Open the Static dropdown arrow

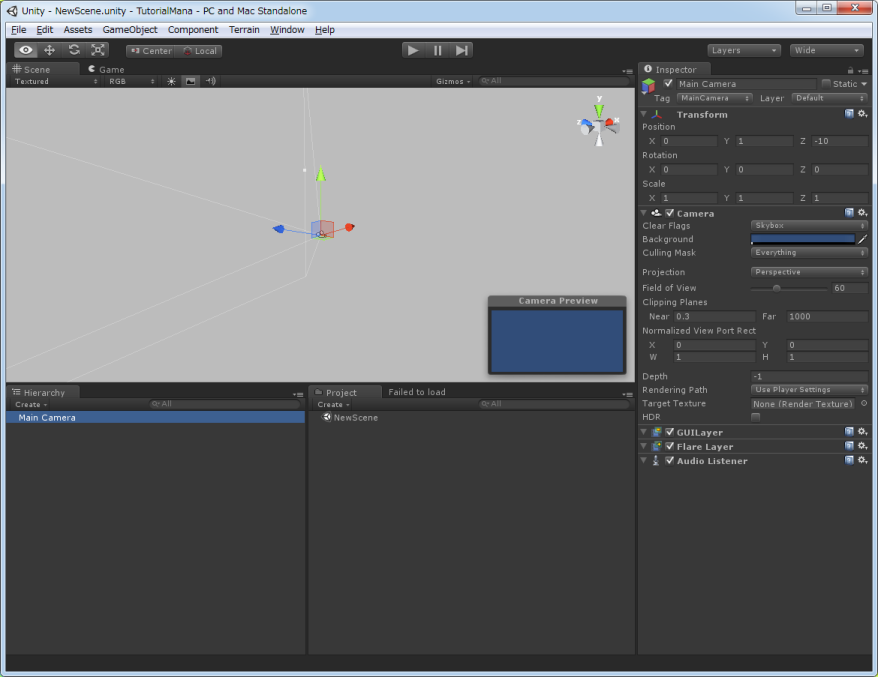click(864, 84)
